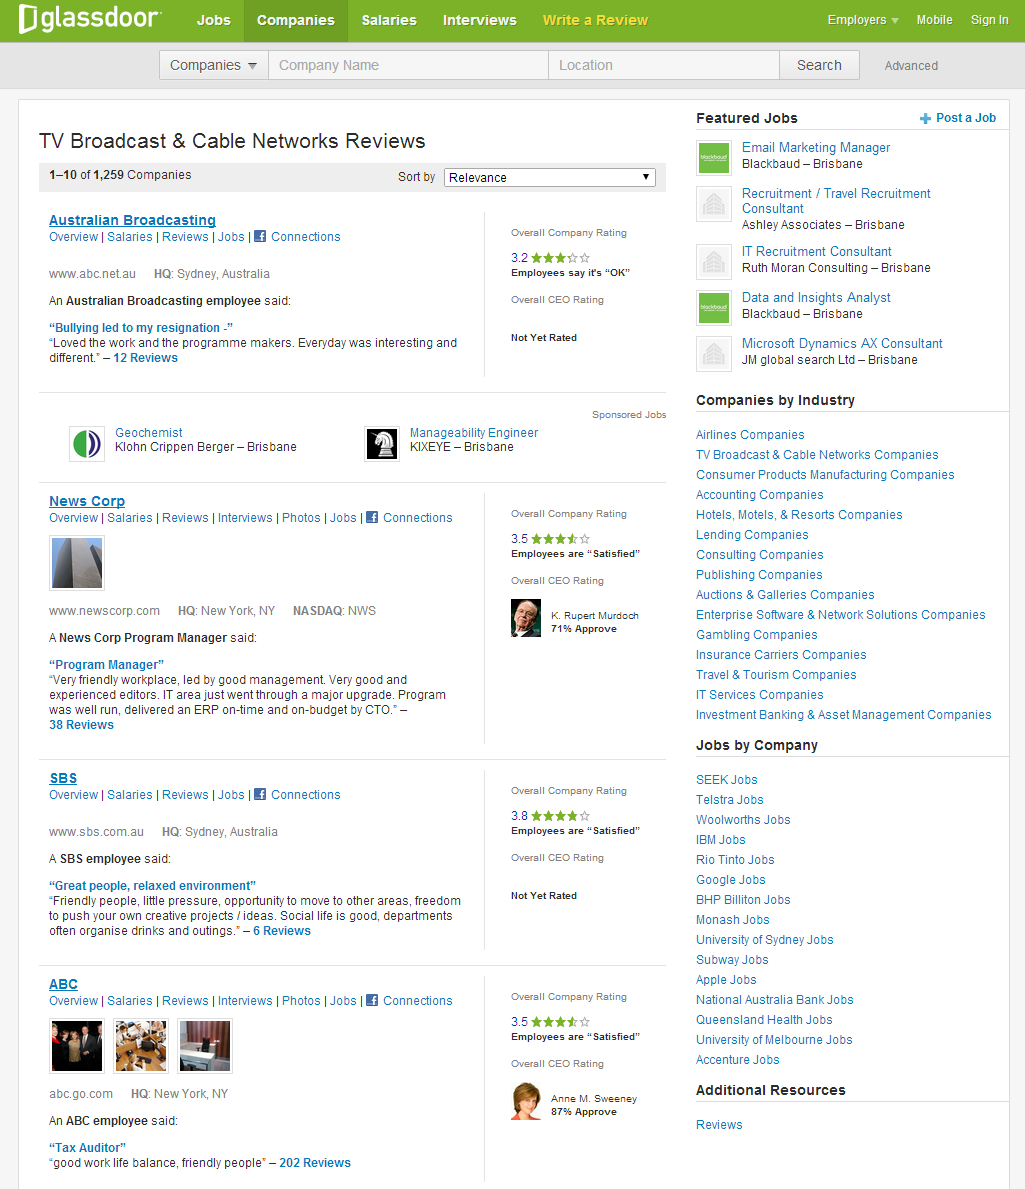Image resolution: width=1025 pixels, height=1189 pixels.
Task: Open the SBS company title link
Action: pos(63,778)
